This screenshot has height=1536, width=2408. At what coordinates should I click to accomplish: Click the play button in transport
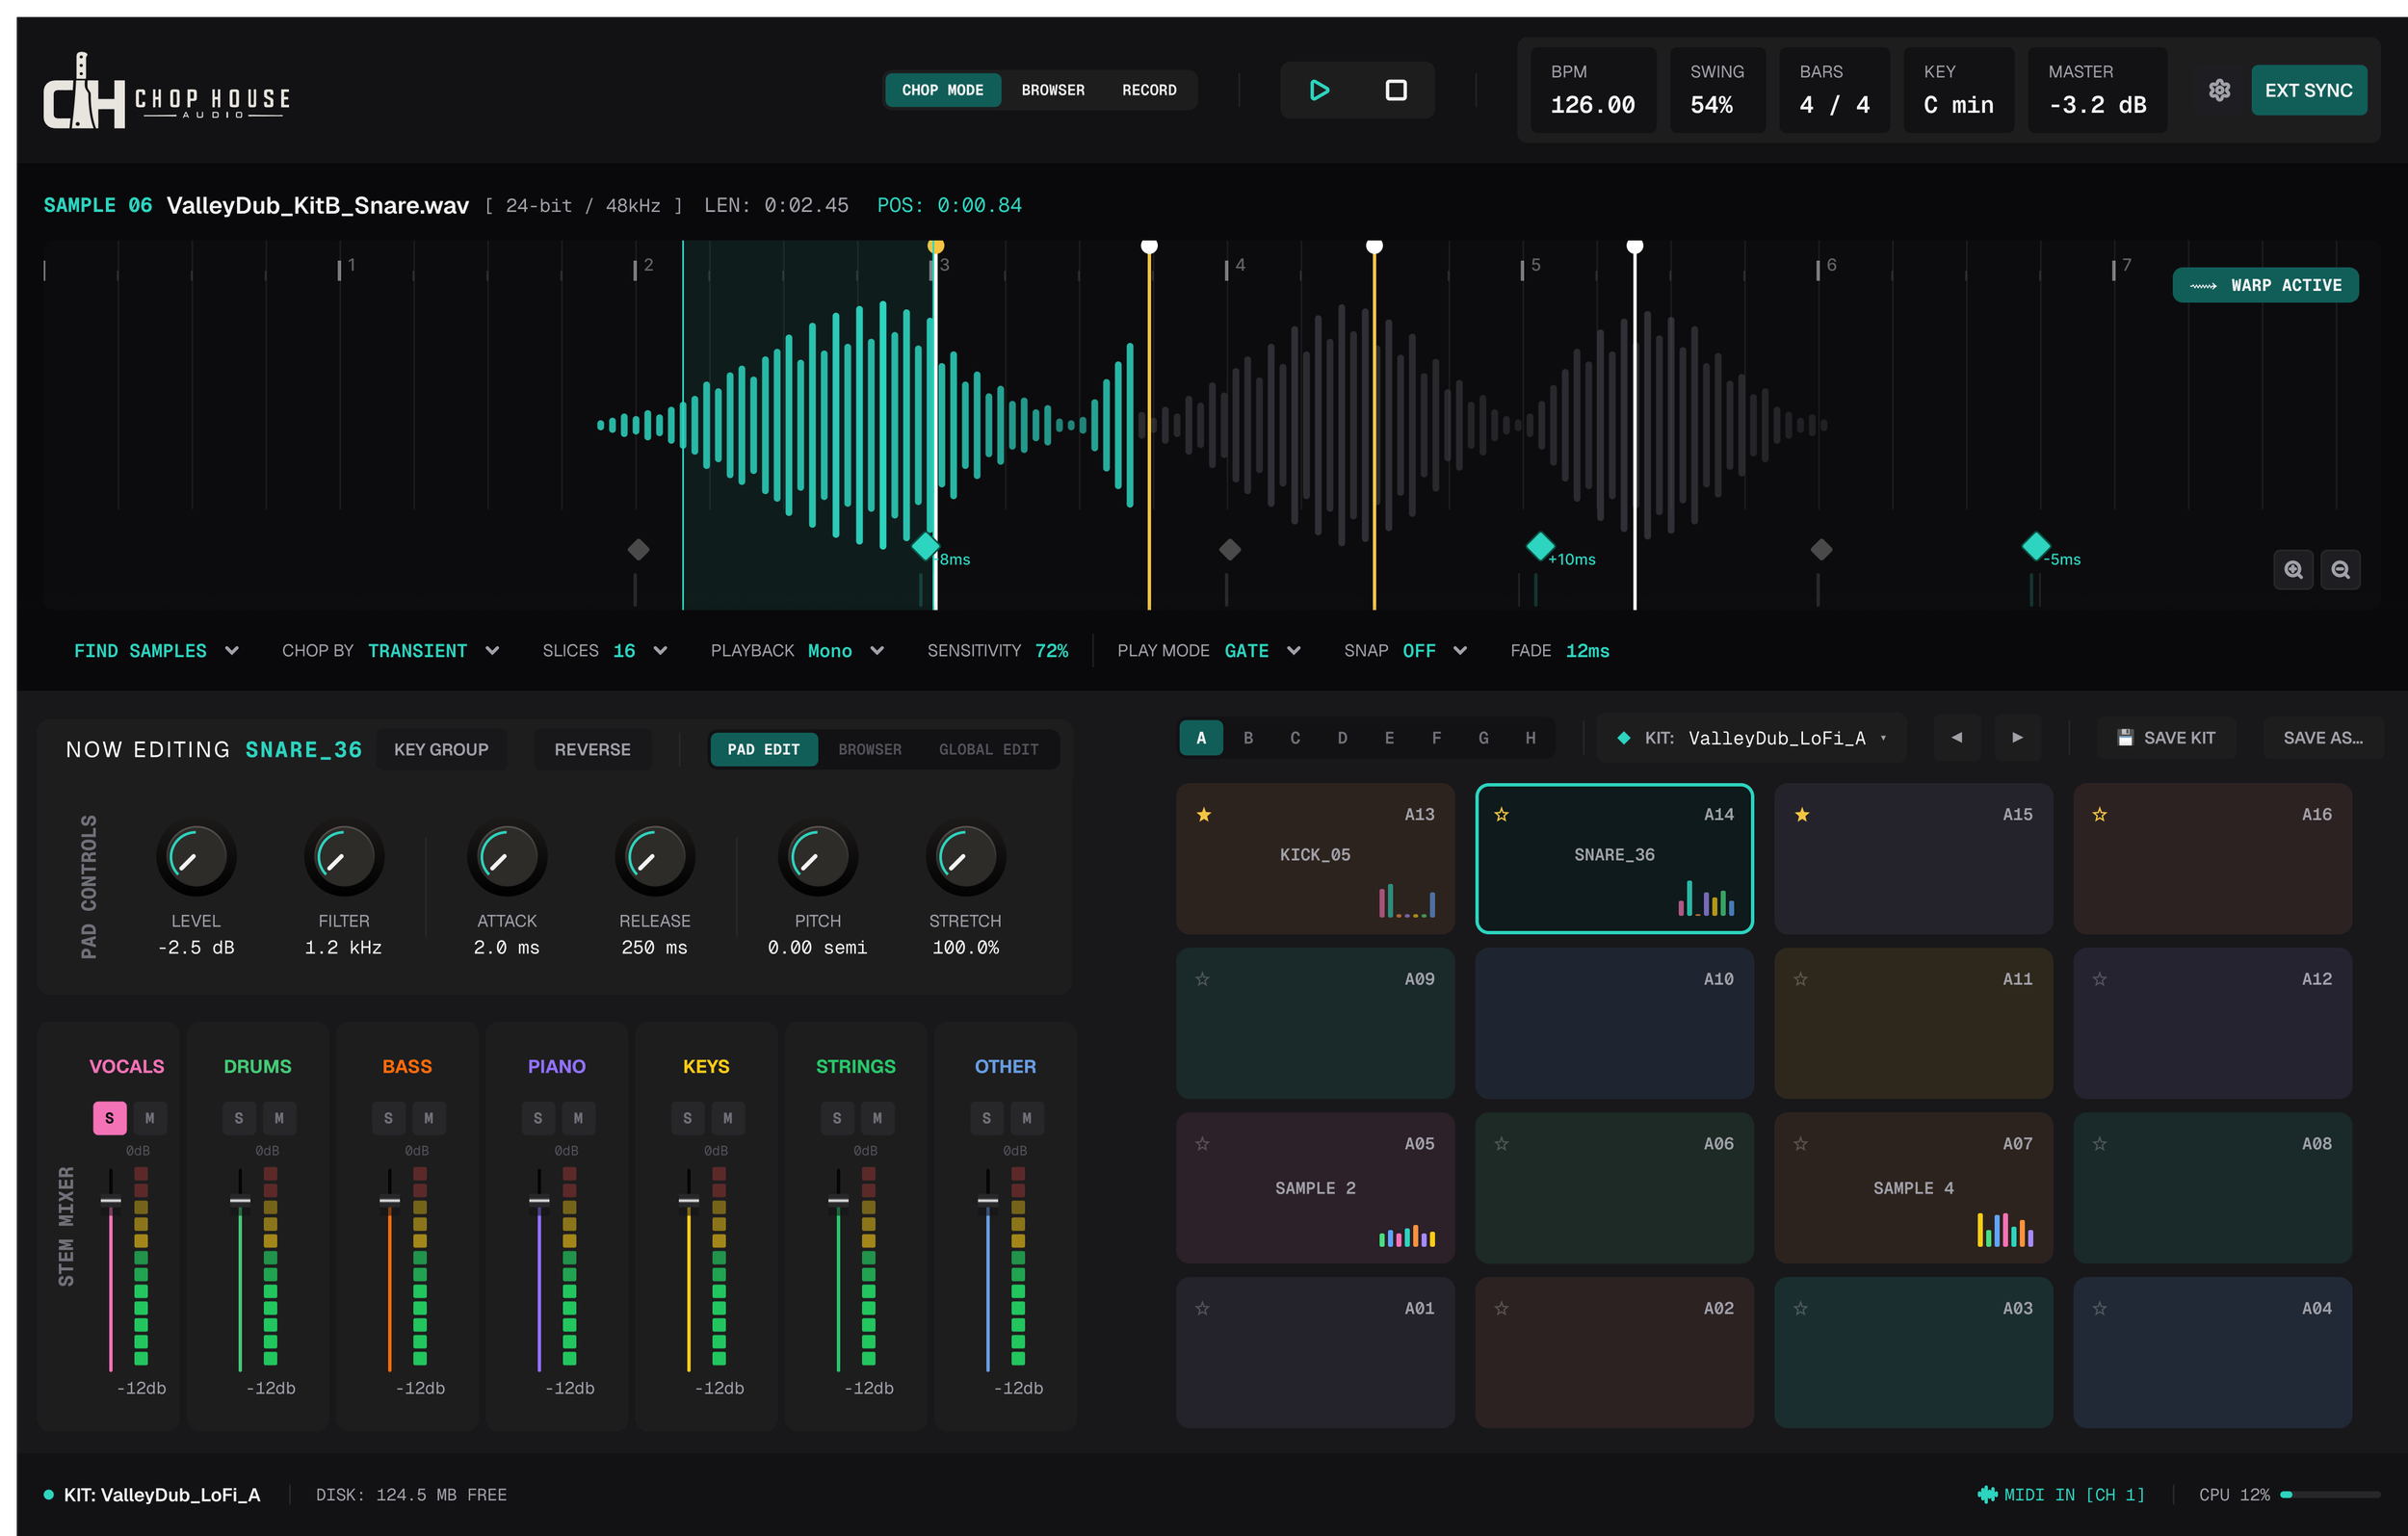1319,90
